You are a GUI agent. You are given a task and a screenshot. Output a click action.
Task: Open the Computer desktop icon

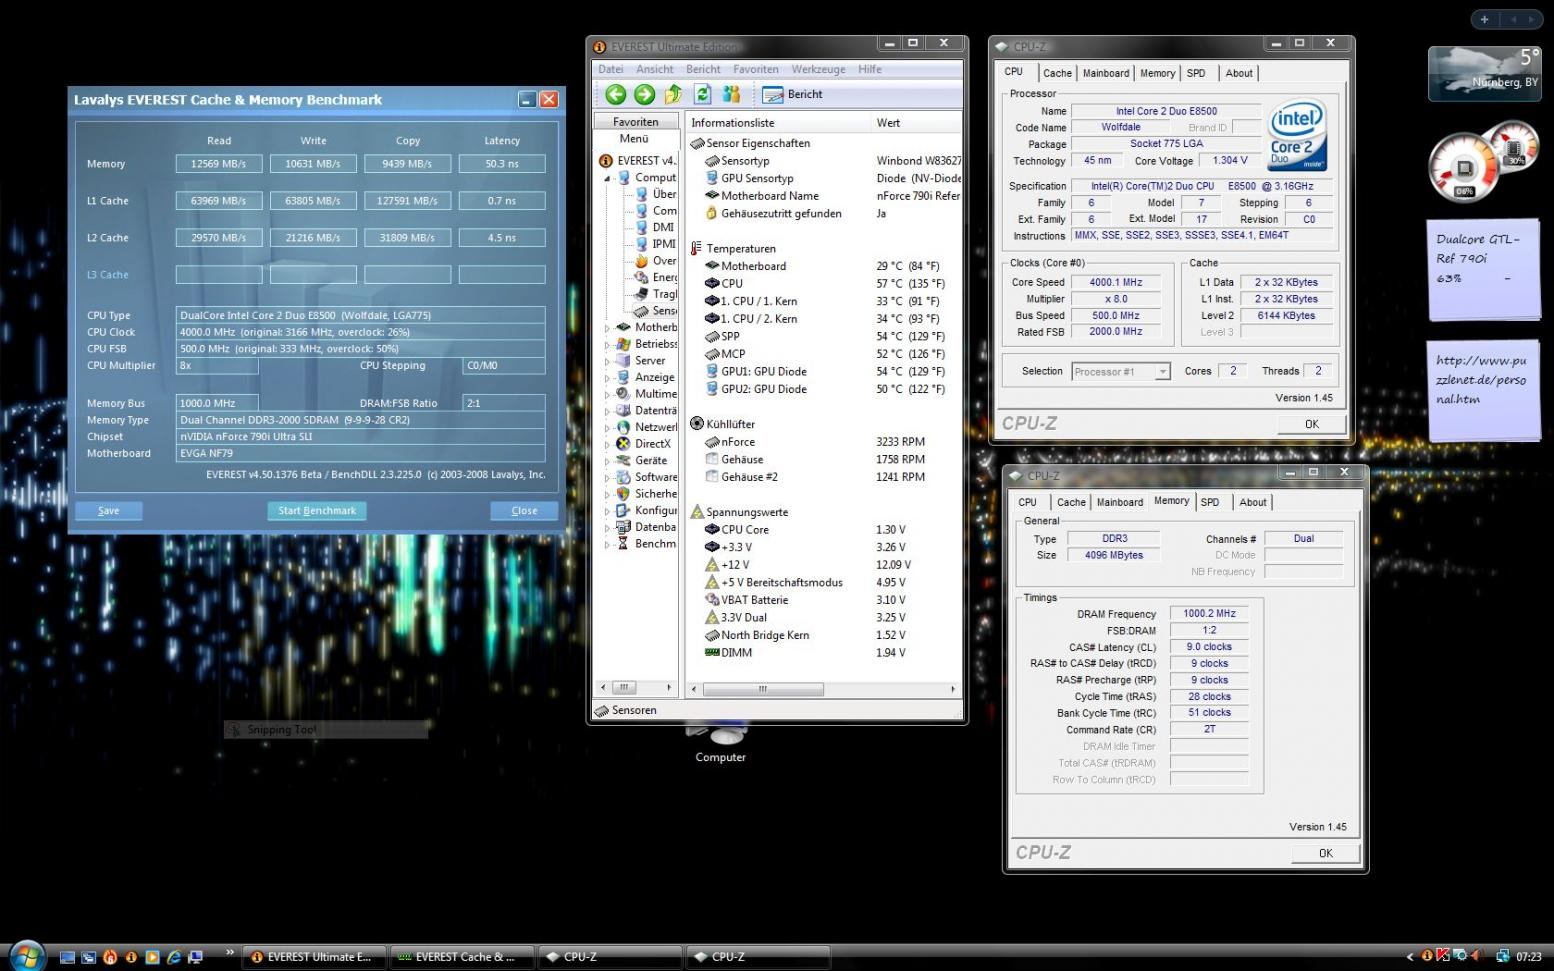tap(721, 744)
